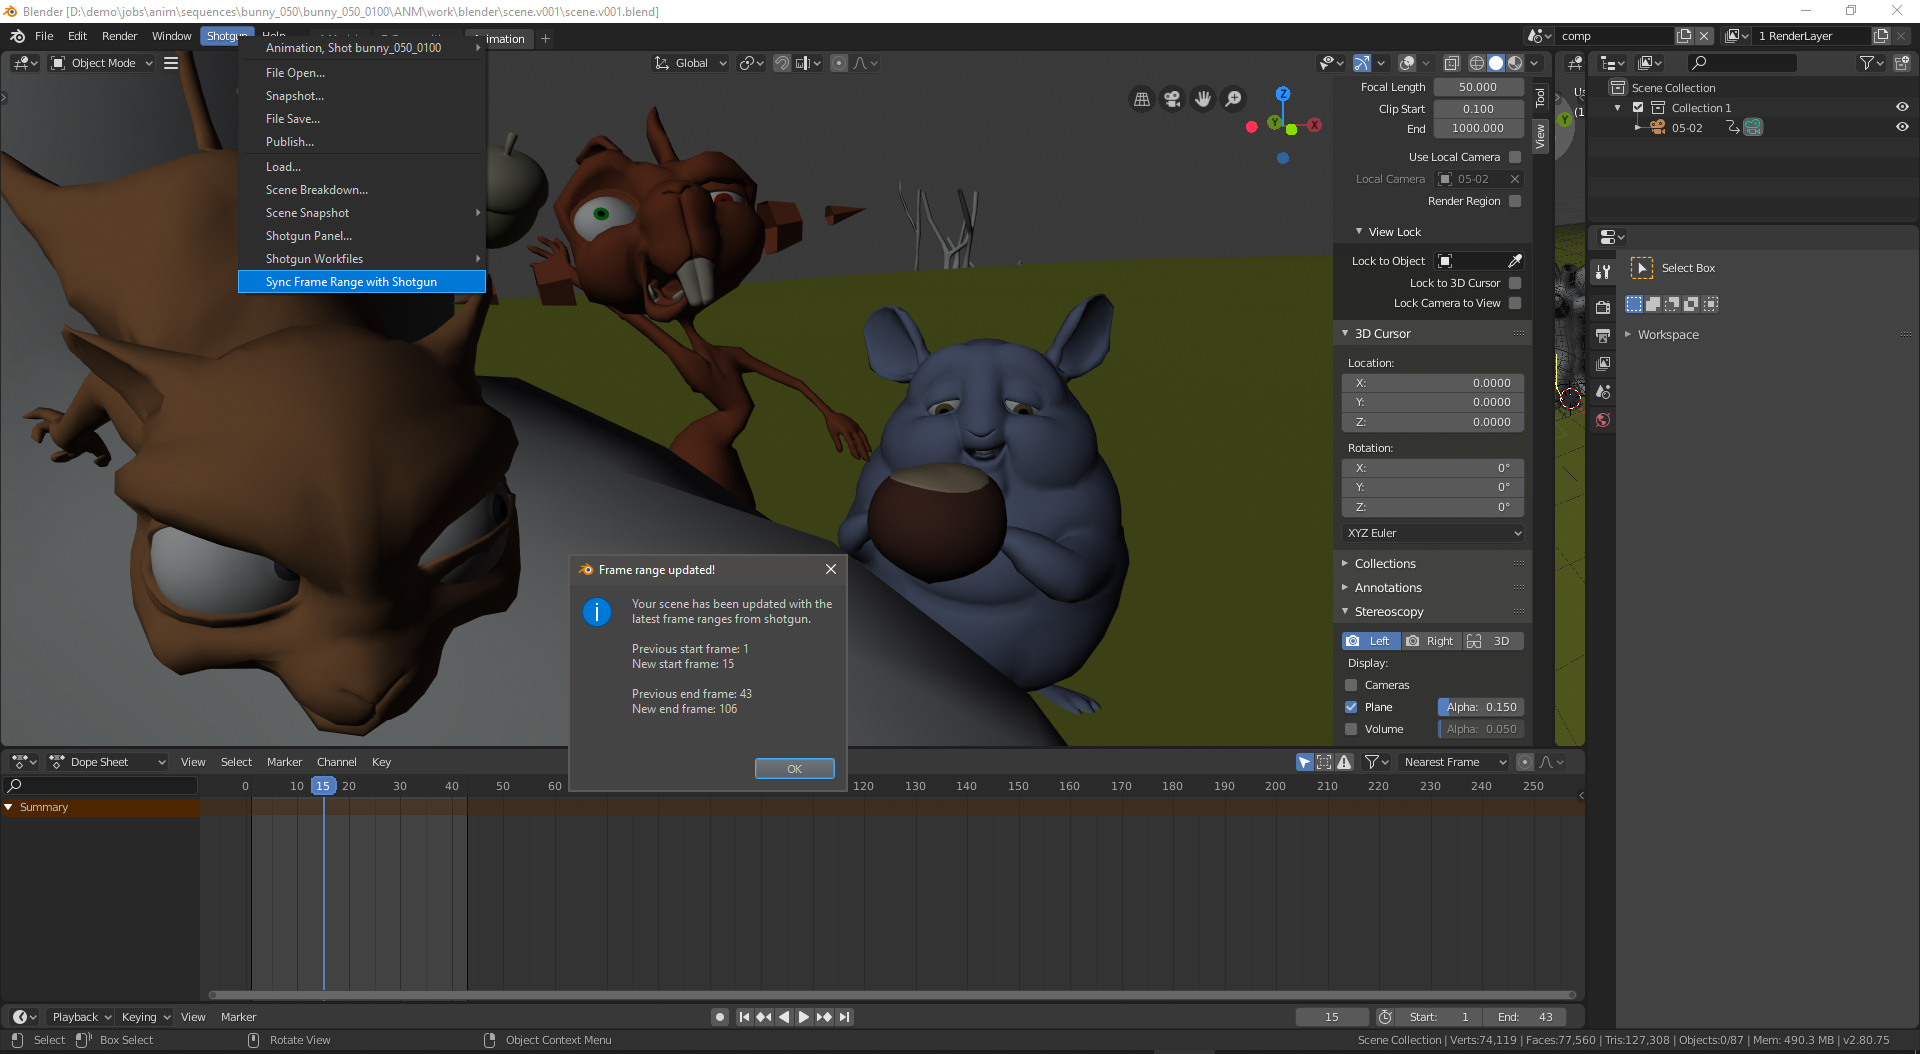1920x1054 pixels.
Task: Toggle the show gizmo icon
Action: (1362, 63)
